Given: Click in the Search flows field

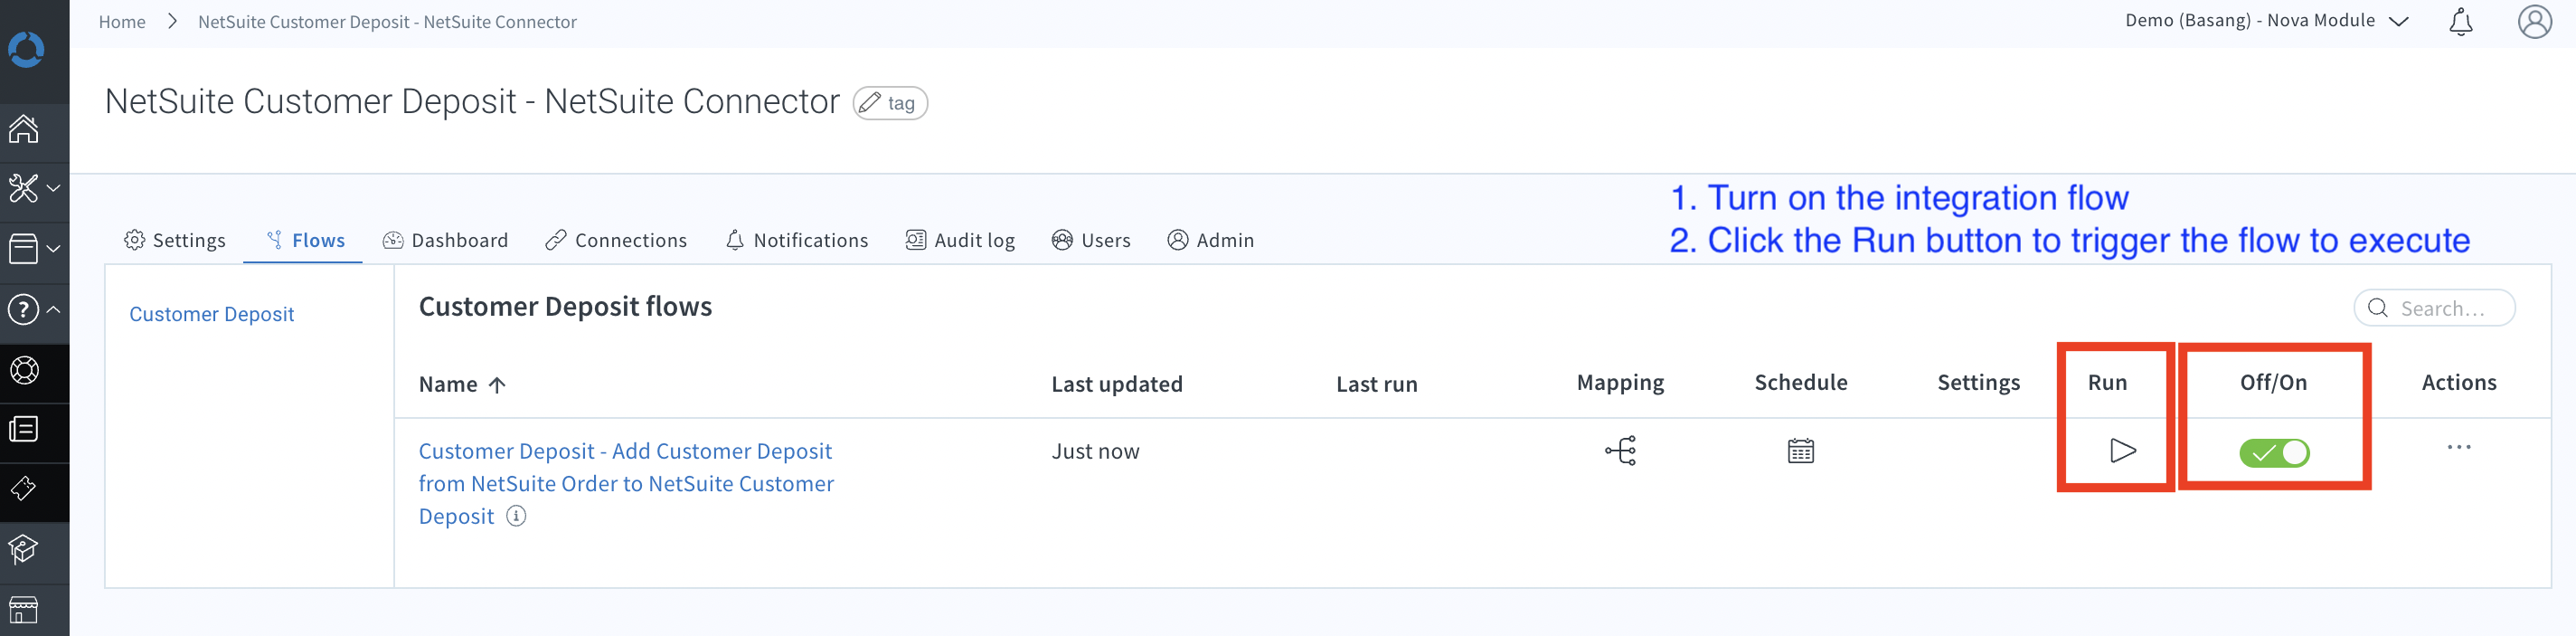Looking at the screenshot, I should point(2435,308).
